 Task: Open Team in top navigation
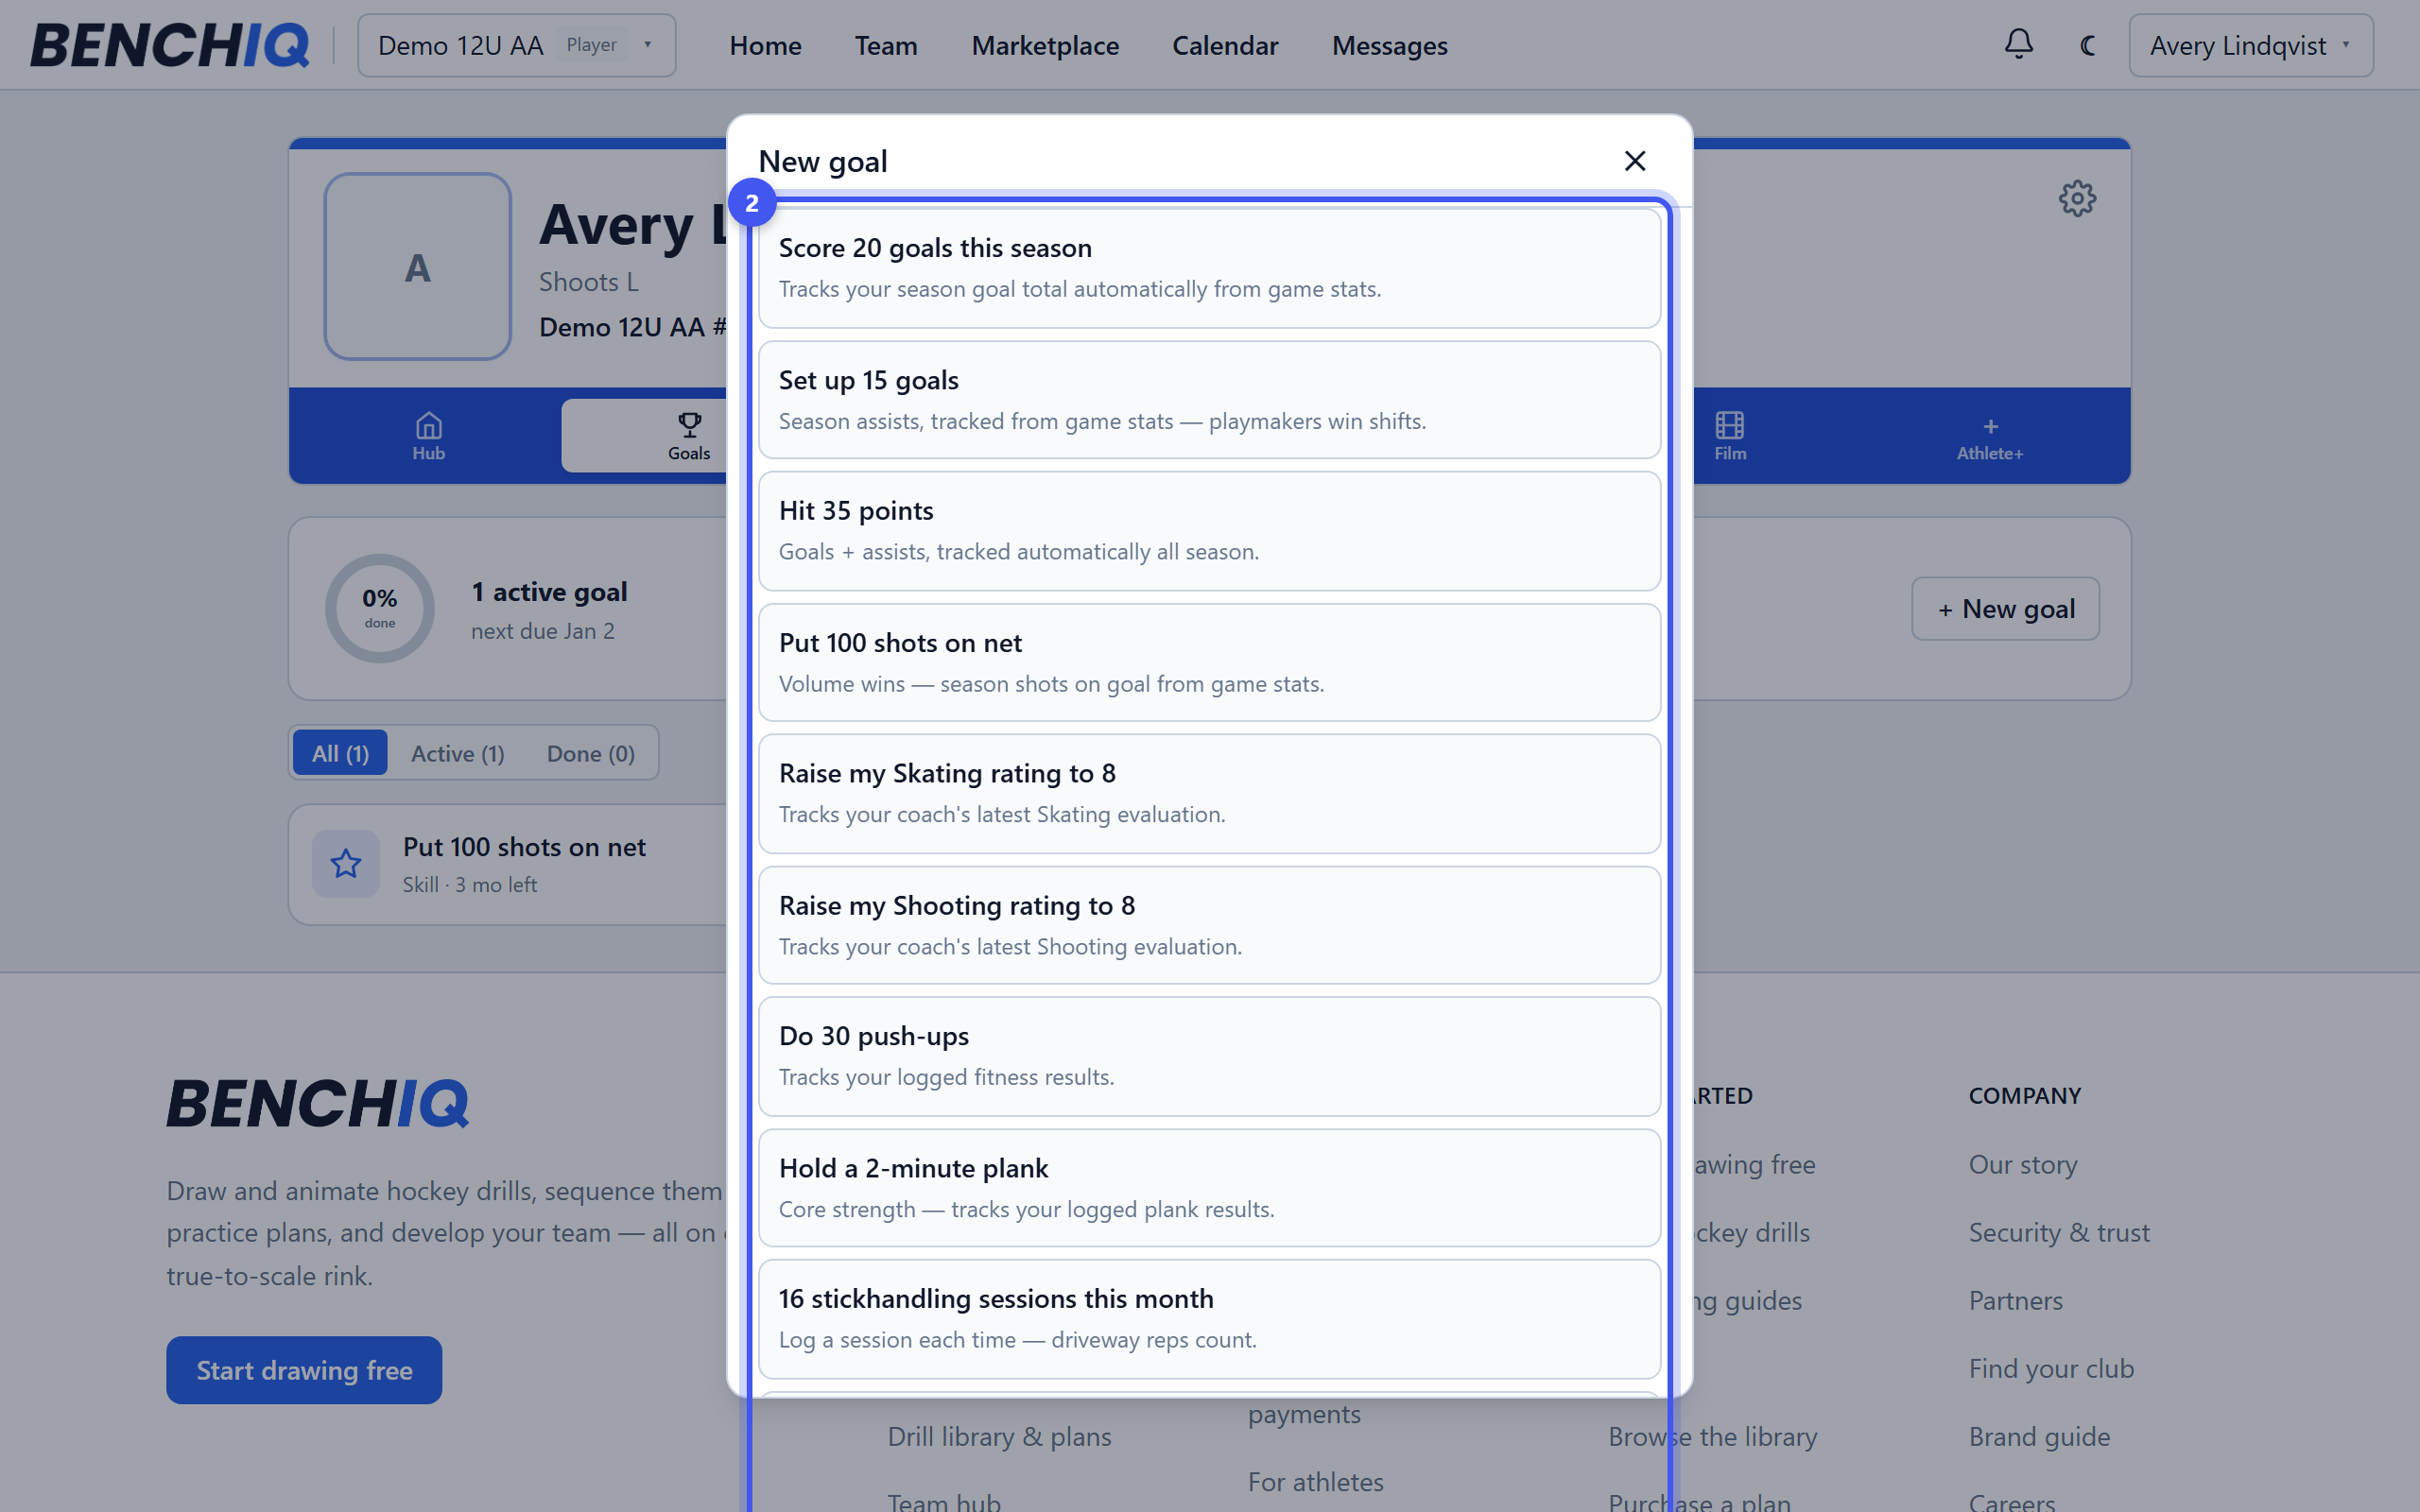[885, 45]
